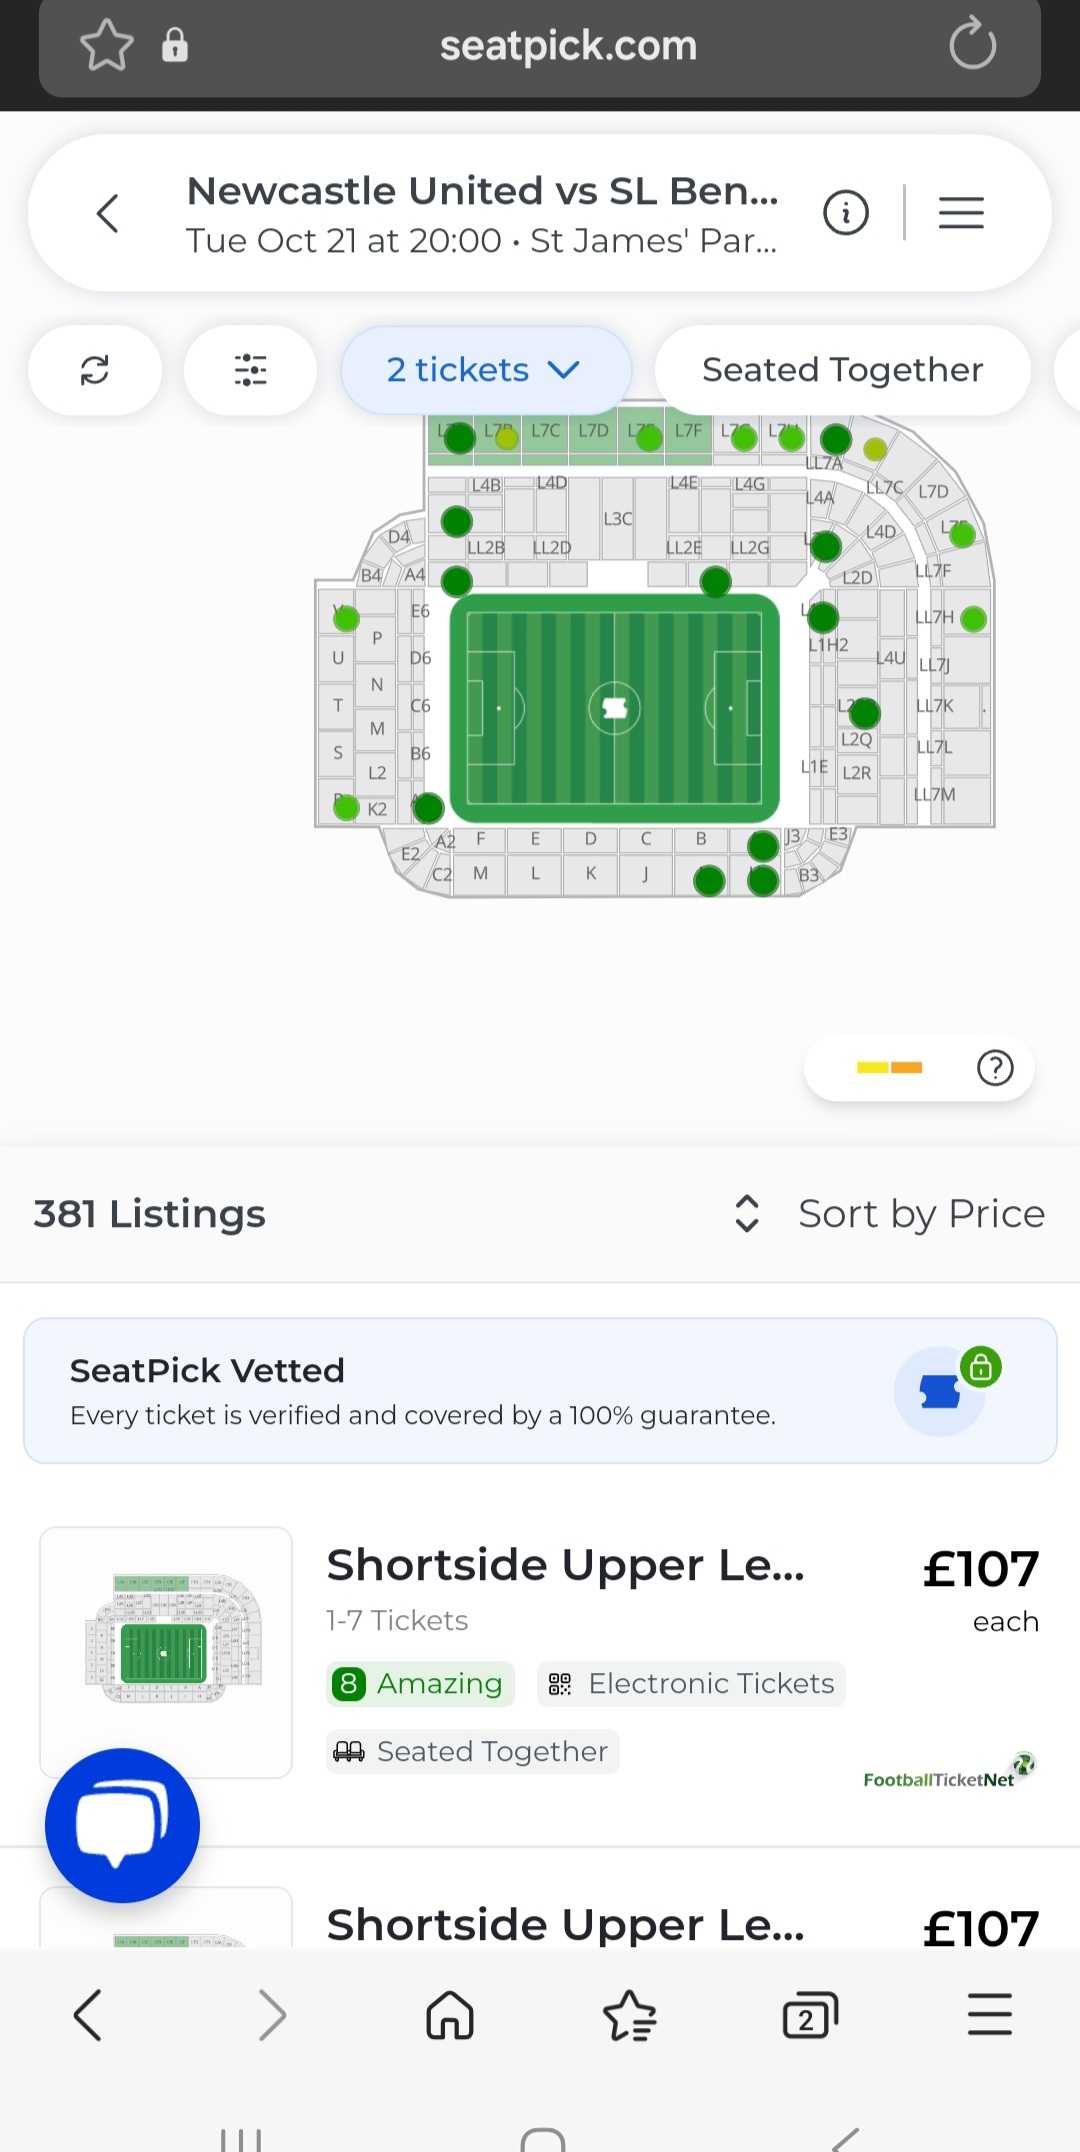Screen dimensions: 1080x2152
Task: Open the blue chat support bubble
Action: (x=122, y=1825)
